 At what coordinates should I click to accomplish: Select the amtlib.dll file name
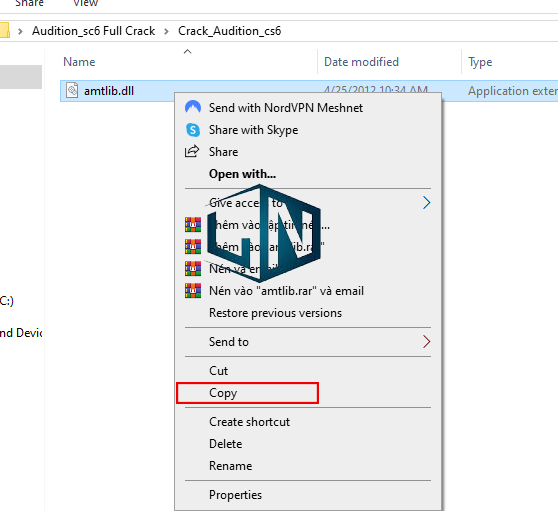pyautogui.click(x=109, y=91)
